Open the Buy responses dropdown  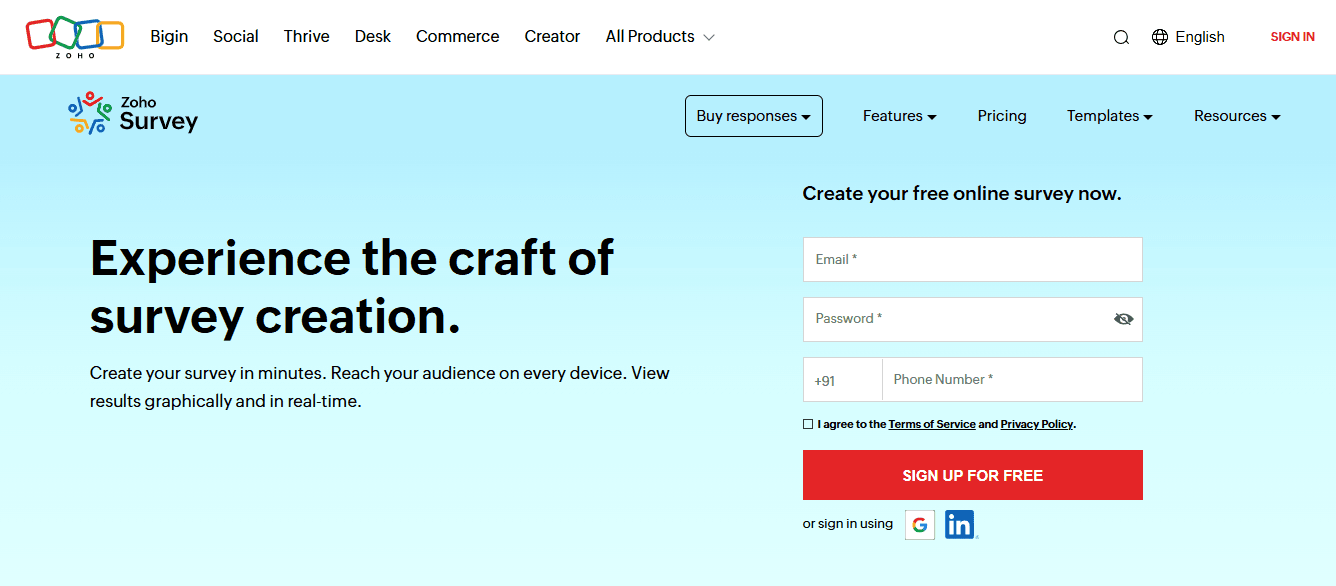pyautogui.click(x=754, y=116)
